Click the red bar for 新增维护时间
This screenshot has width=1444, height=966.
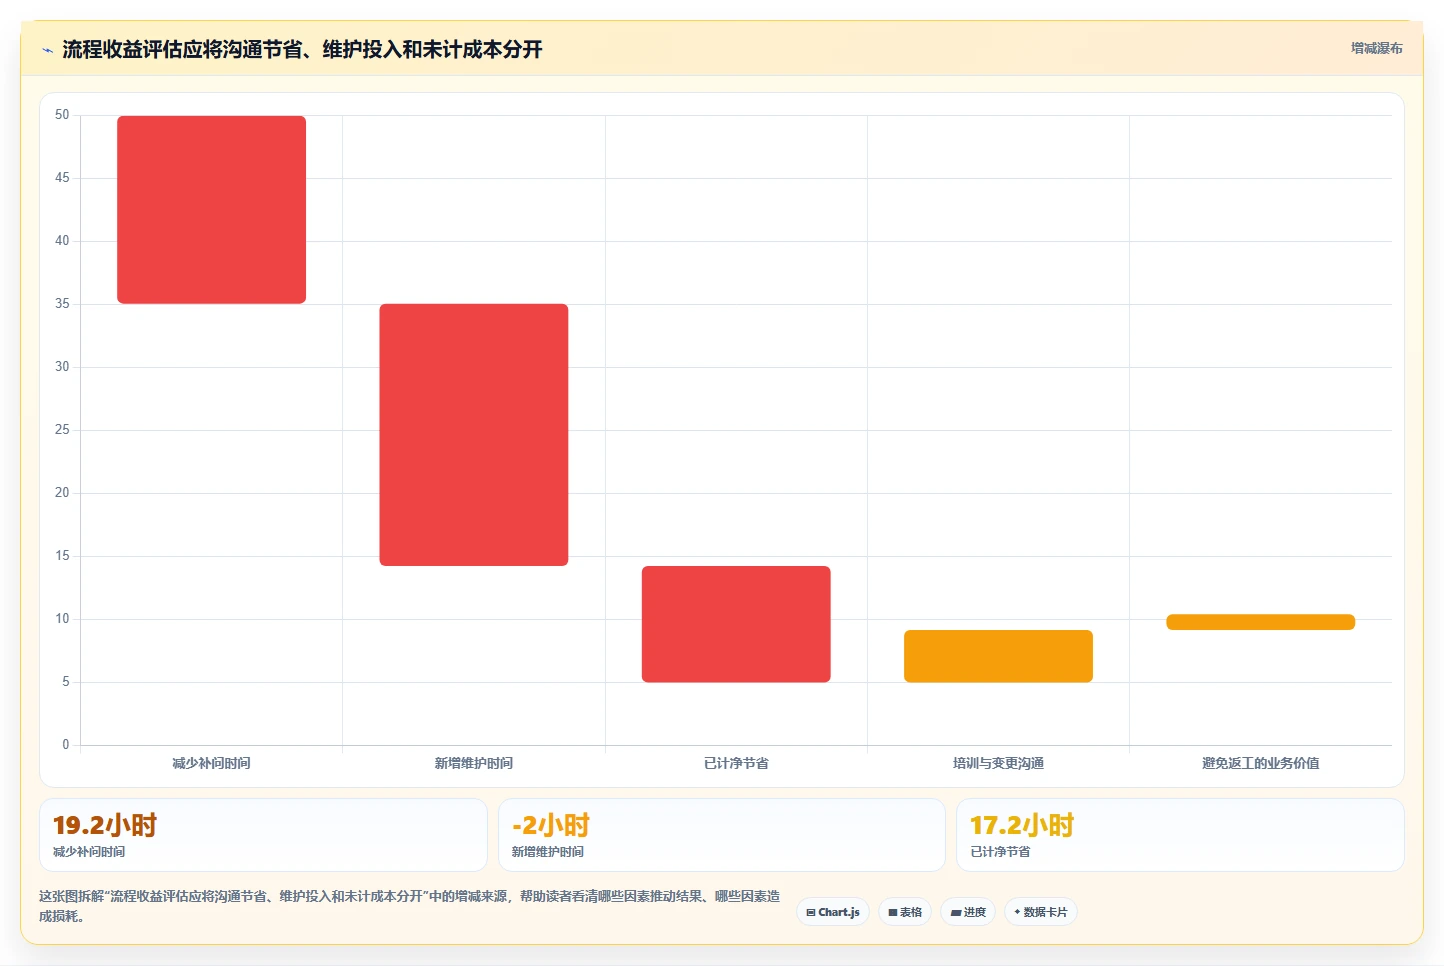tap(474, 435)
